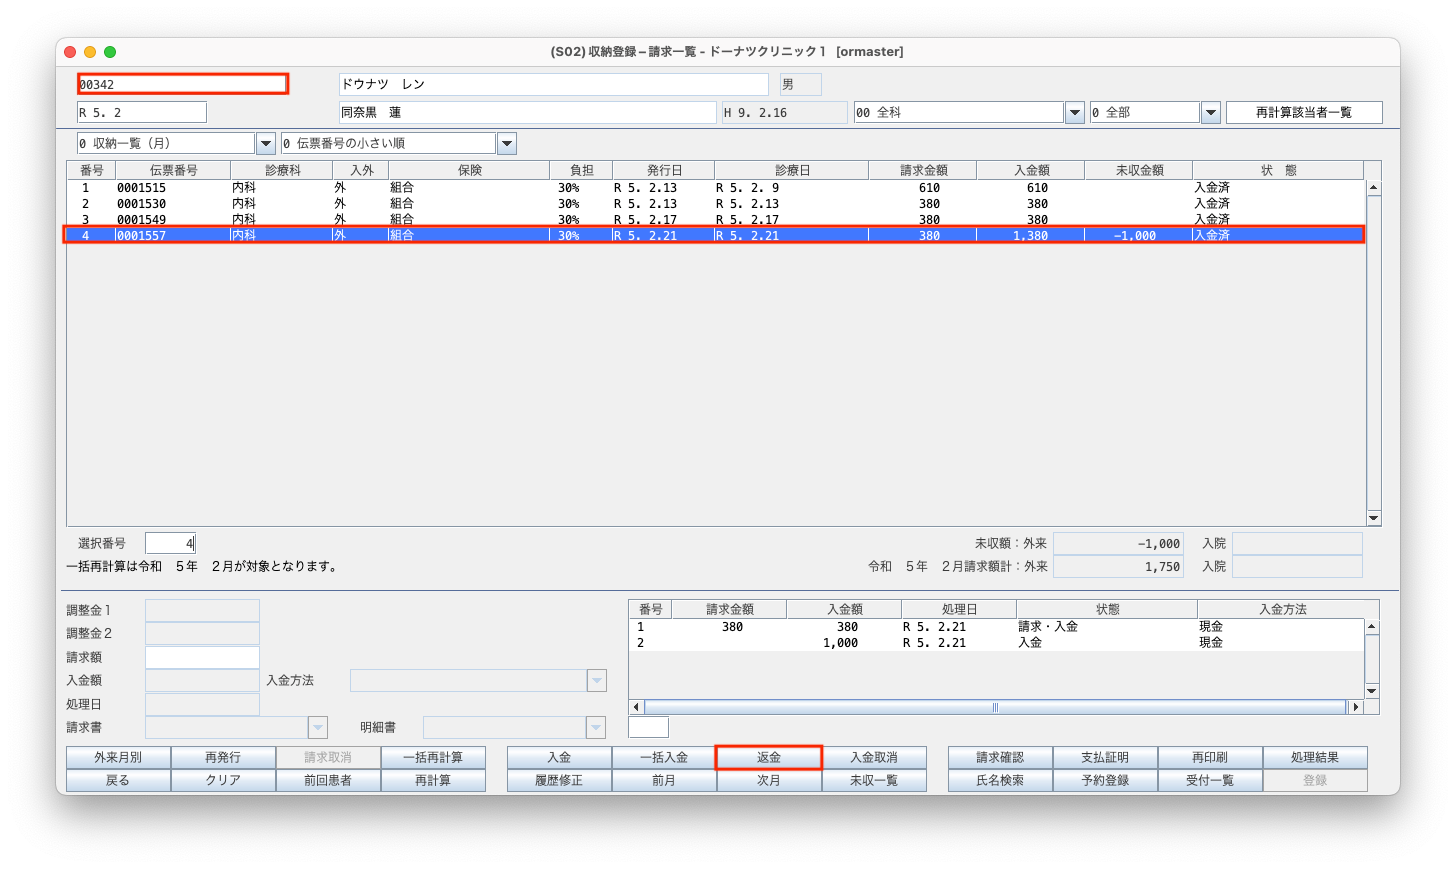Focus the 選択番号 input field
The image size is (1456, 869).
pos(170,543)
